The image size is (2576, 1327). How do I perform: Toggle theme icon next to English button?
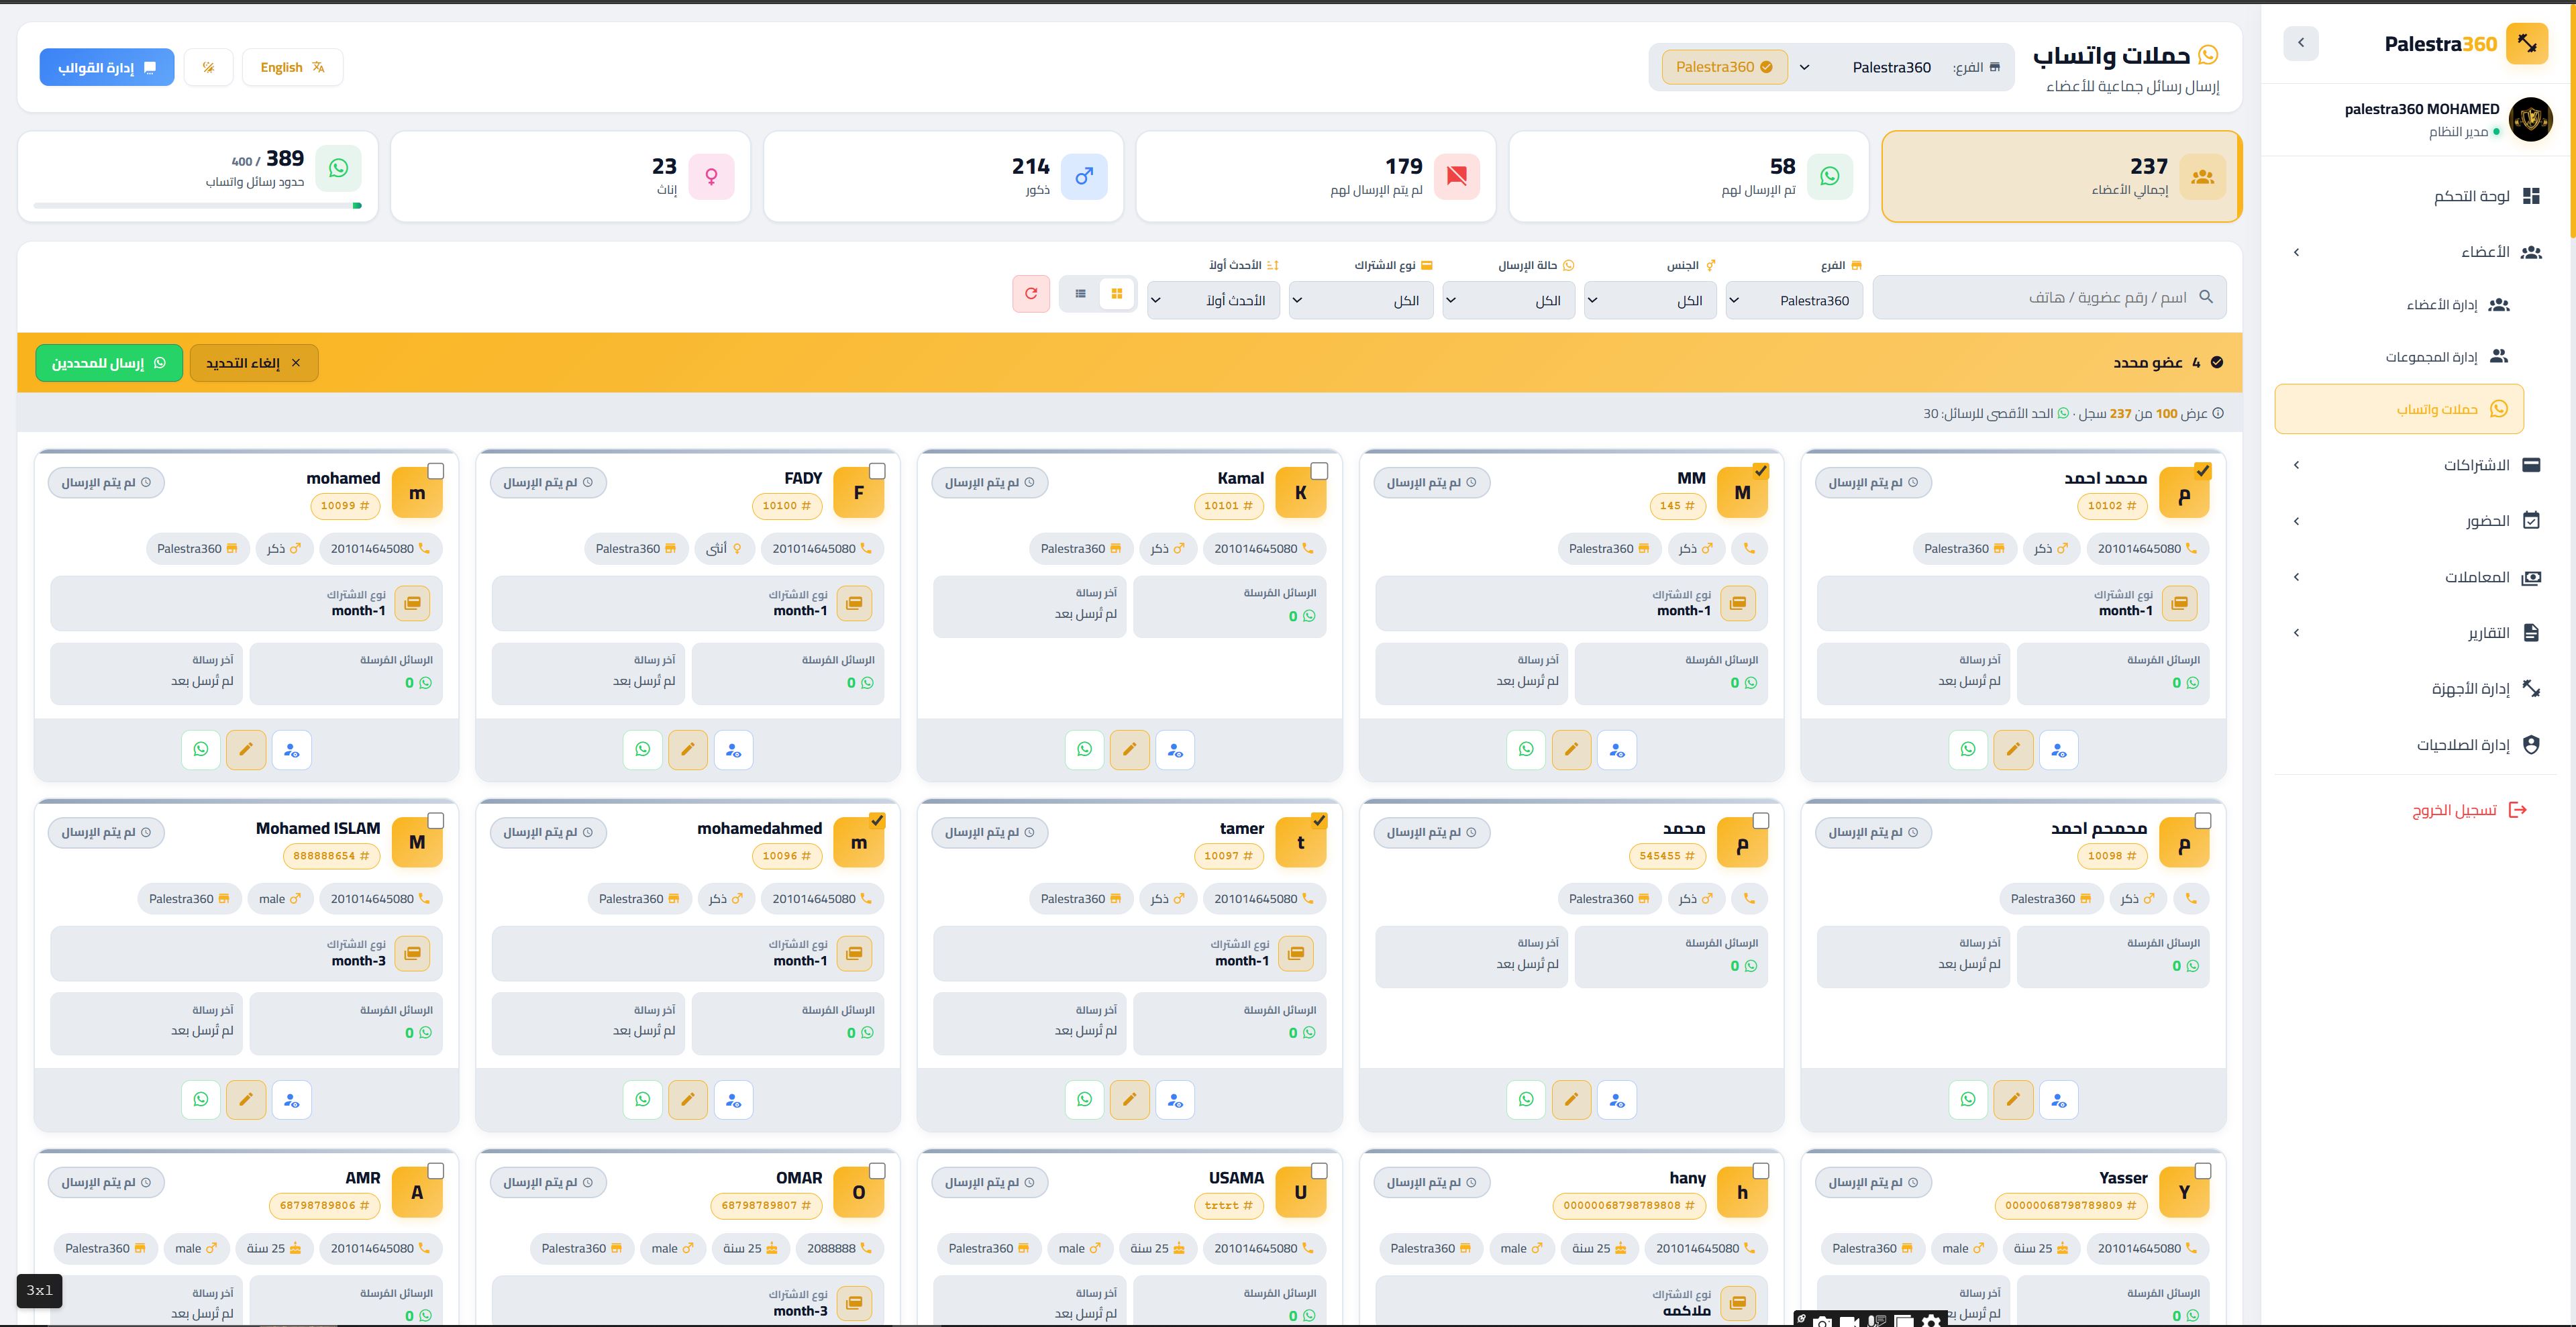209,67
